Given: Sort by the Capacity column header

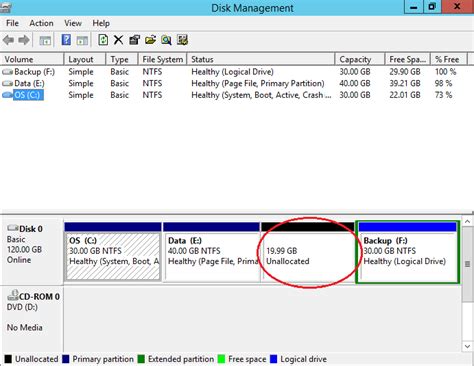Looking at the screenshot, I should coord(360,59).
